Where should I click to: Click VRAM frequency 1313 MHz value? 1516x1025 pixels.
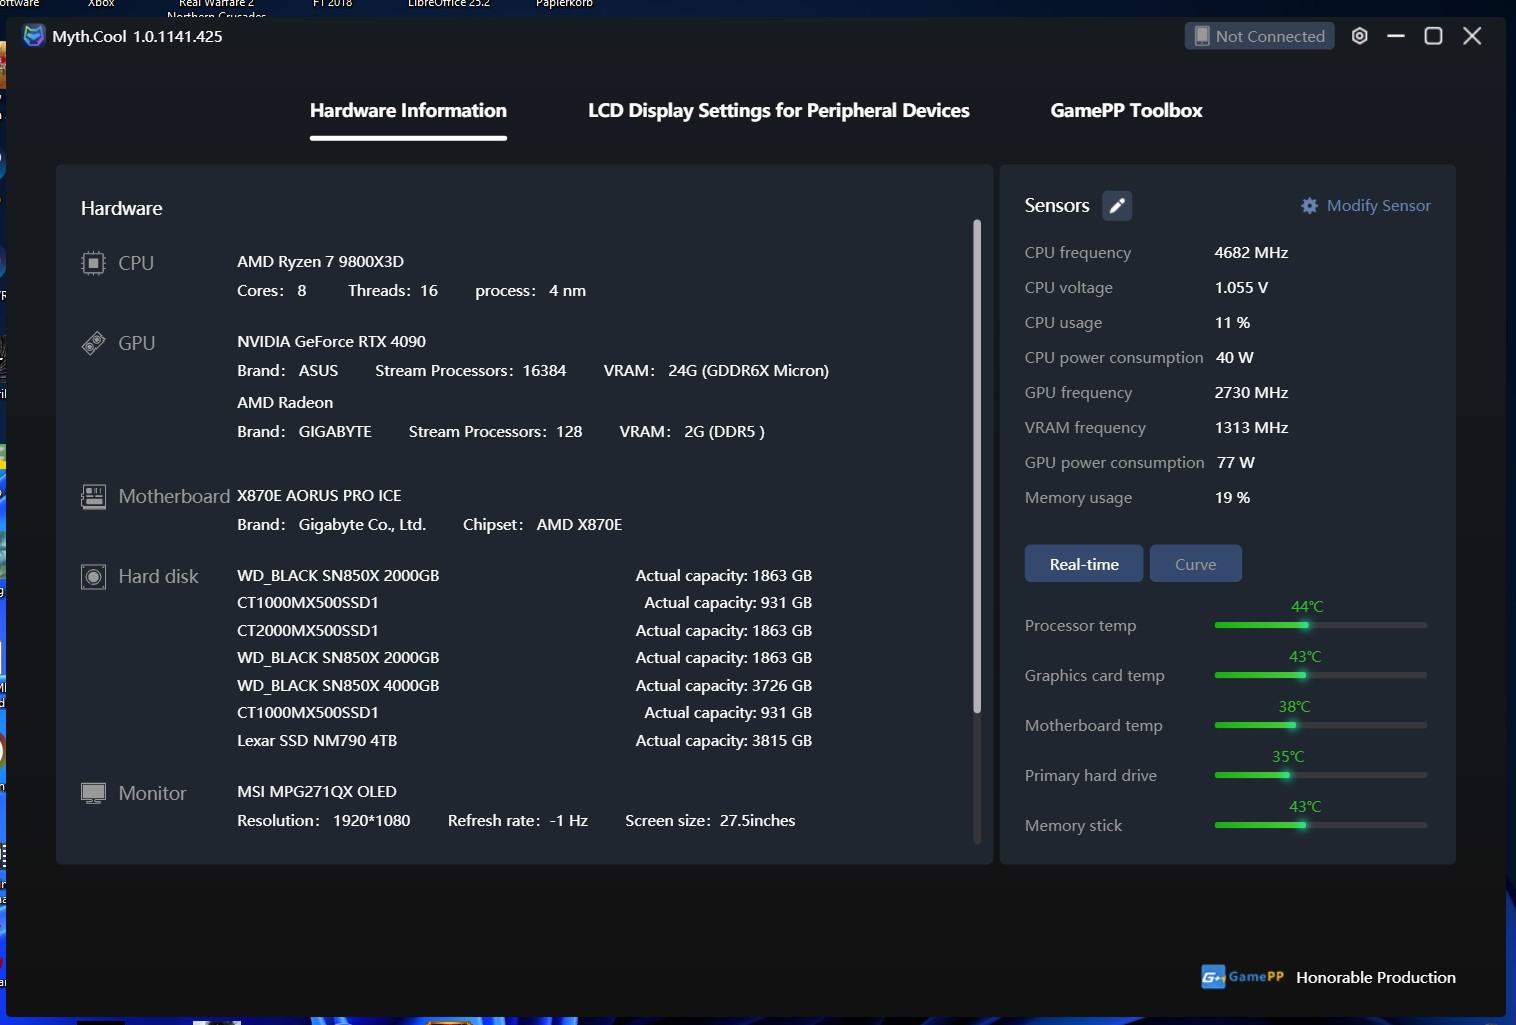click(x=1251, y=427)
